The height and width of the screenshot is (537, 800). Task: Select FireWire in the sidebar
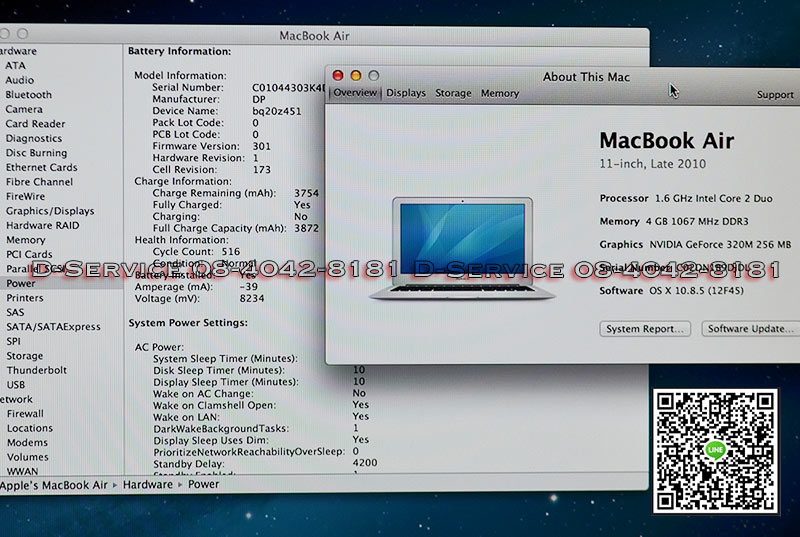coord(26,196)
